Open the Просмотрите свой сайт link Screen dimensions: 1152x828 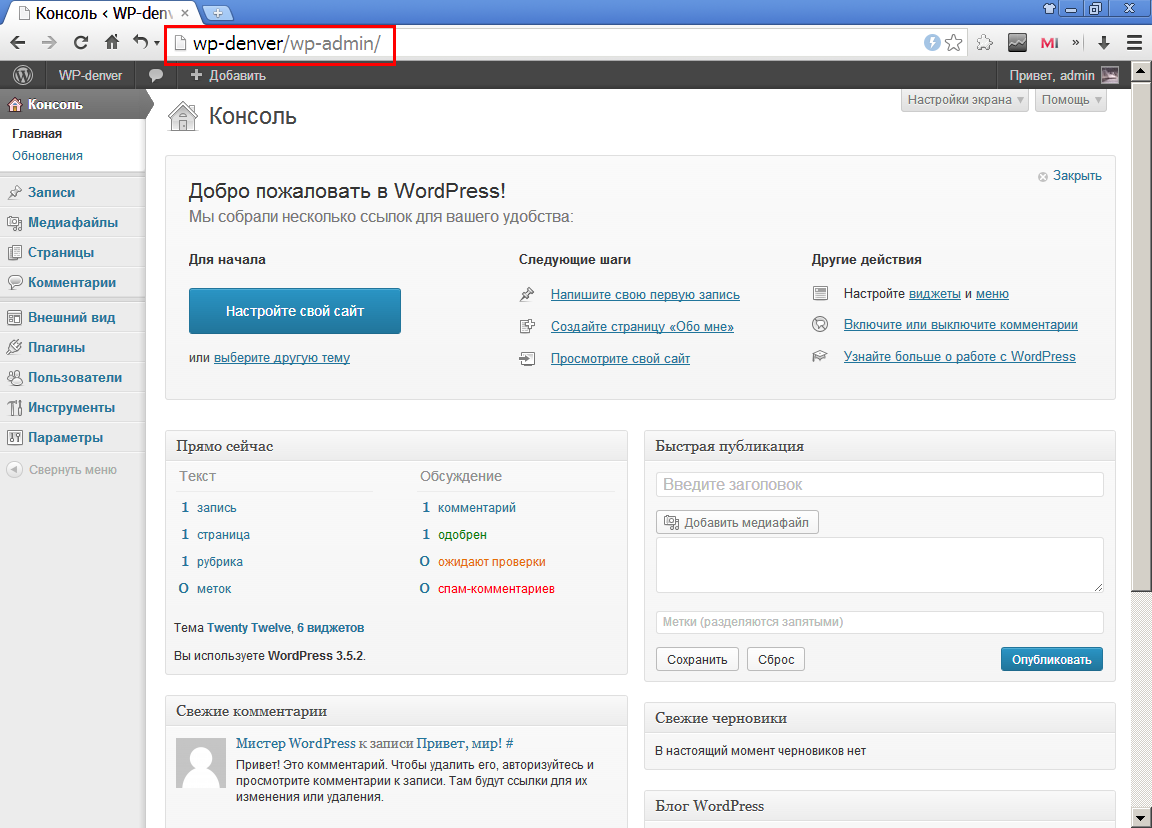click(620, 359)
